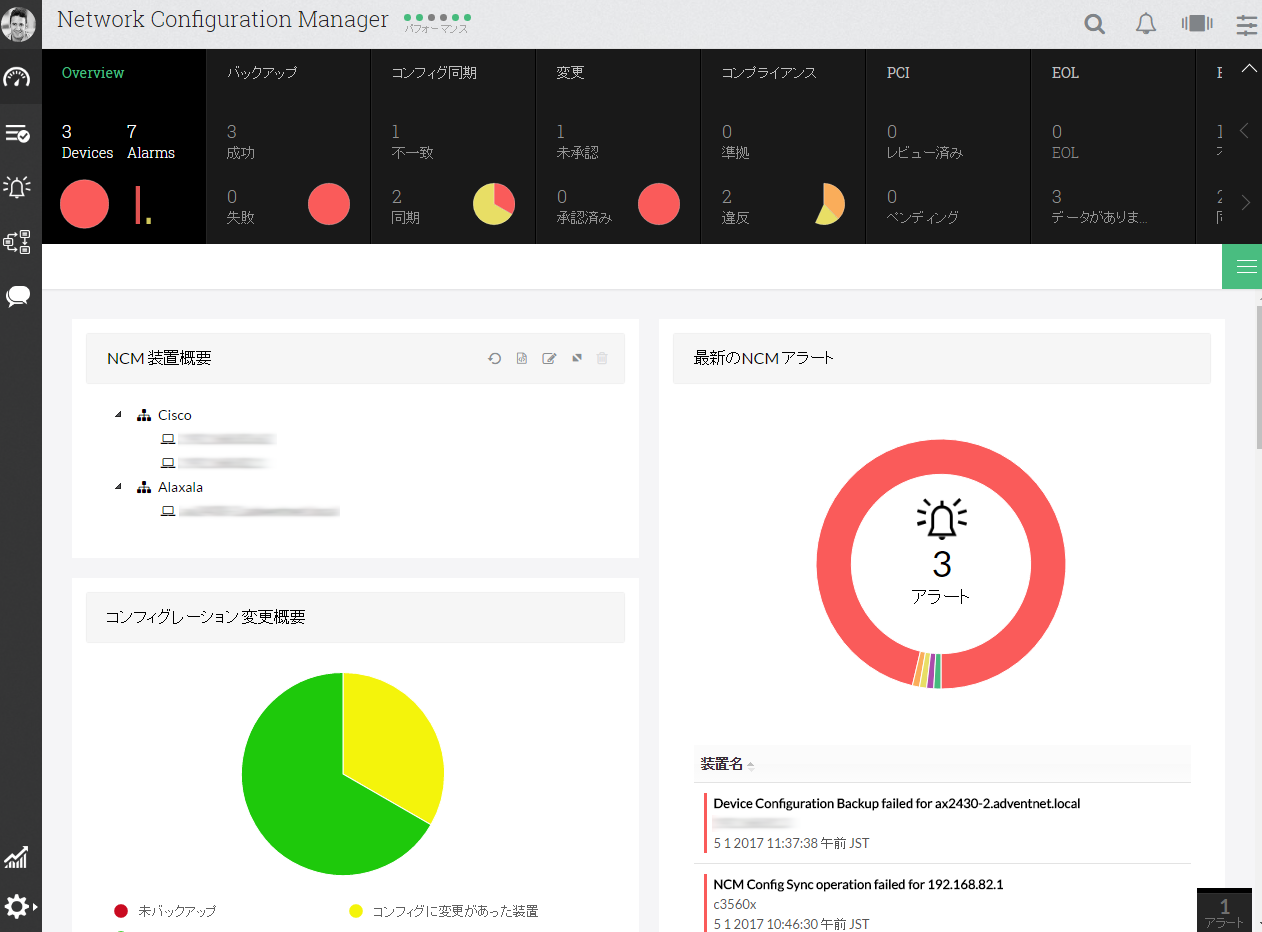Open the notifications bell in header
Image resolution: width=1262 pixels, height=932 pixels.
click(x=1146, y=24)
